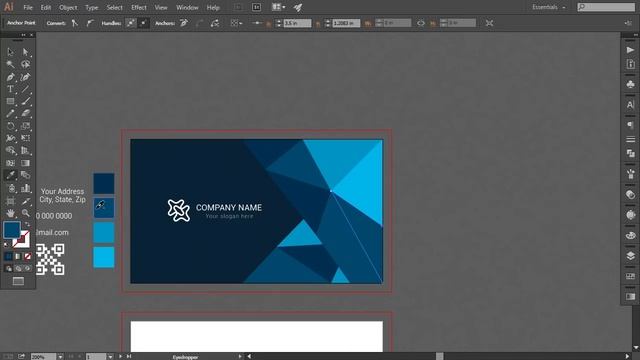Open the Object menu
The height and width of the screenshot is (360, 640).
tap(68, 7)
